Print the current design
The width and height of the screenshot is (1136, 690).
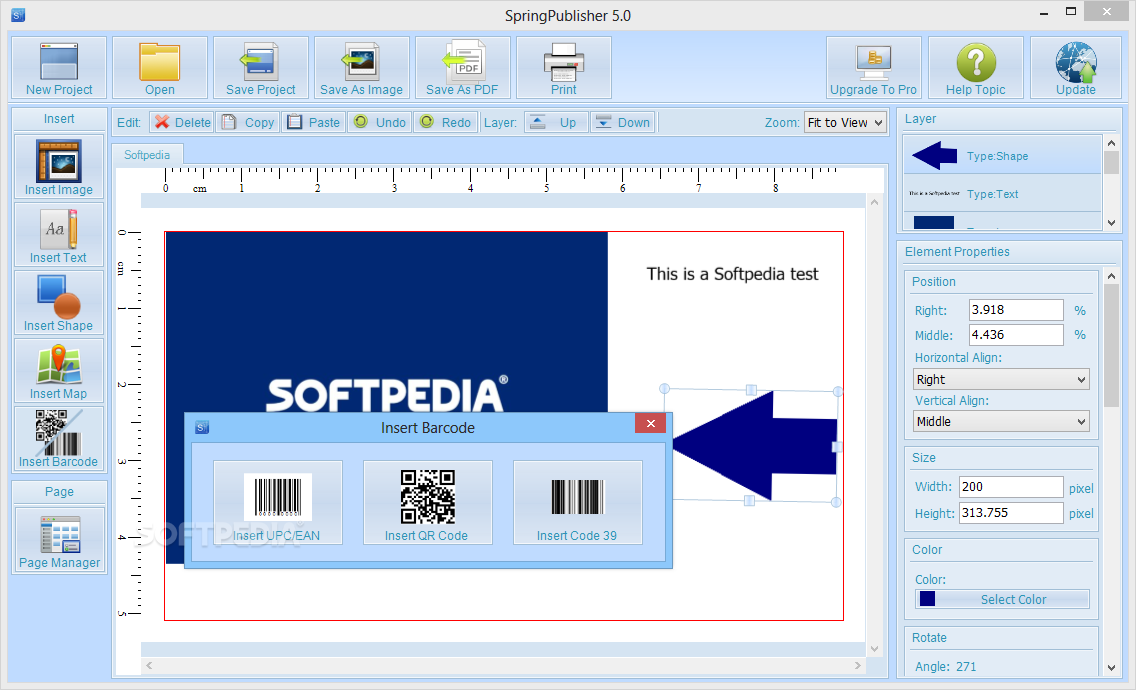click(x=564, y=67)
